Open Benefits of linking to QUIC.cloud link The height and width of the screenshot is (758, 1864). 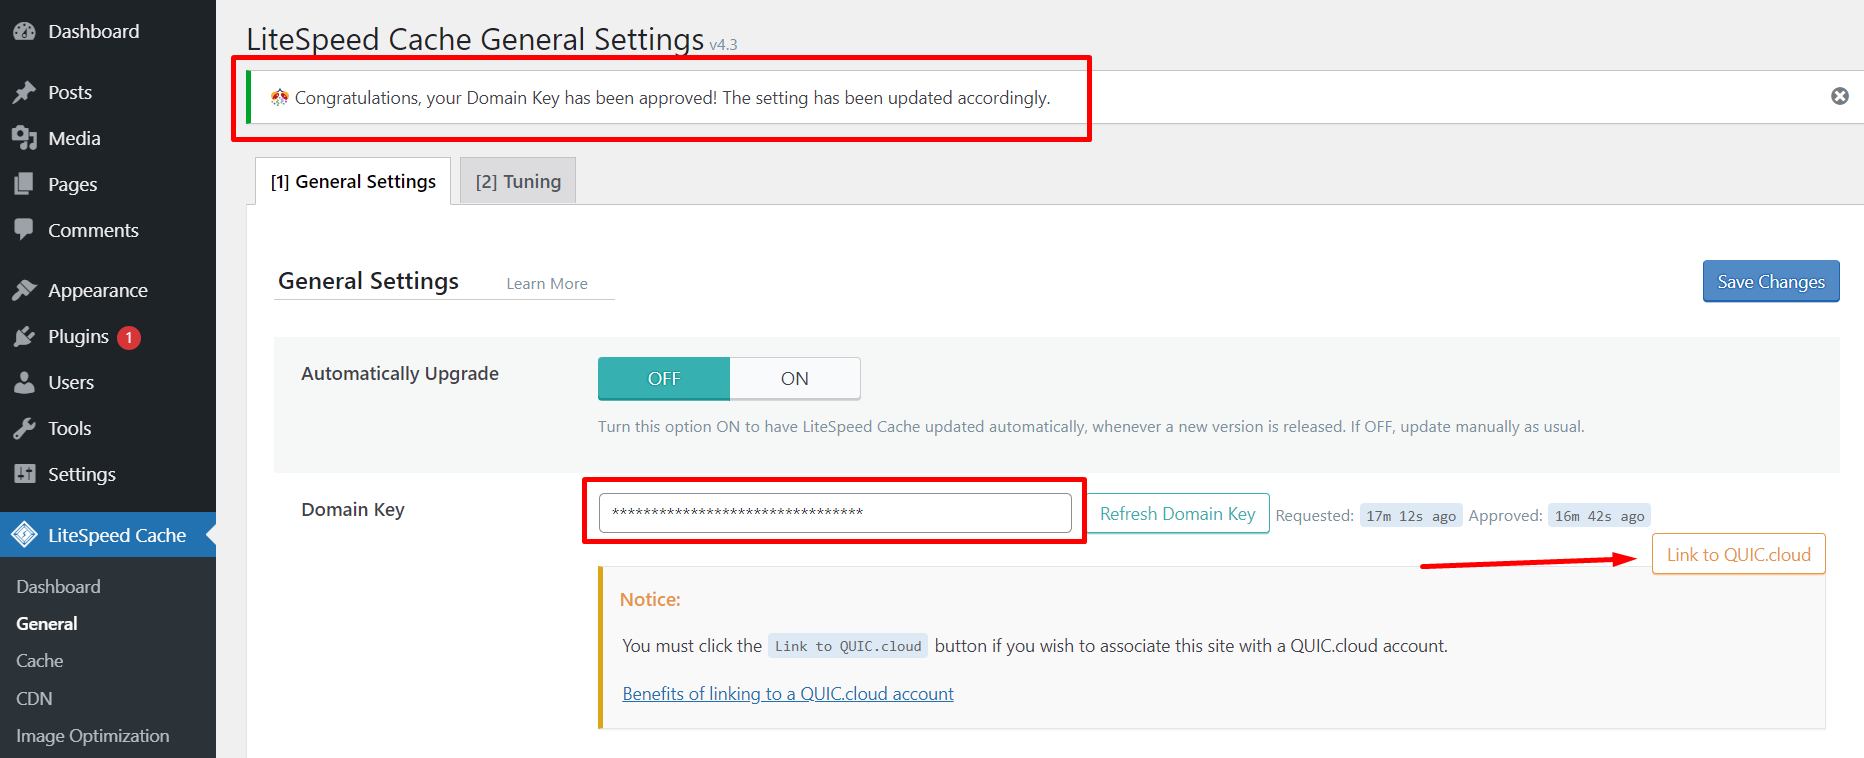(x=788, y=693)
